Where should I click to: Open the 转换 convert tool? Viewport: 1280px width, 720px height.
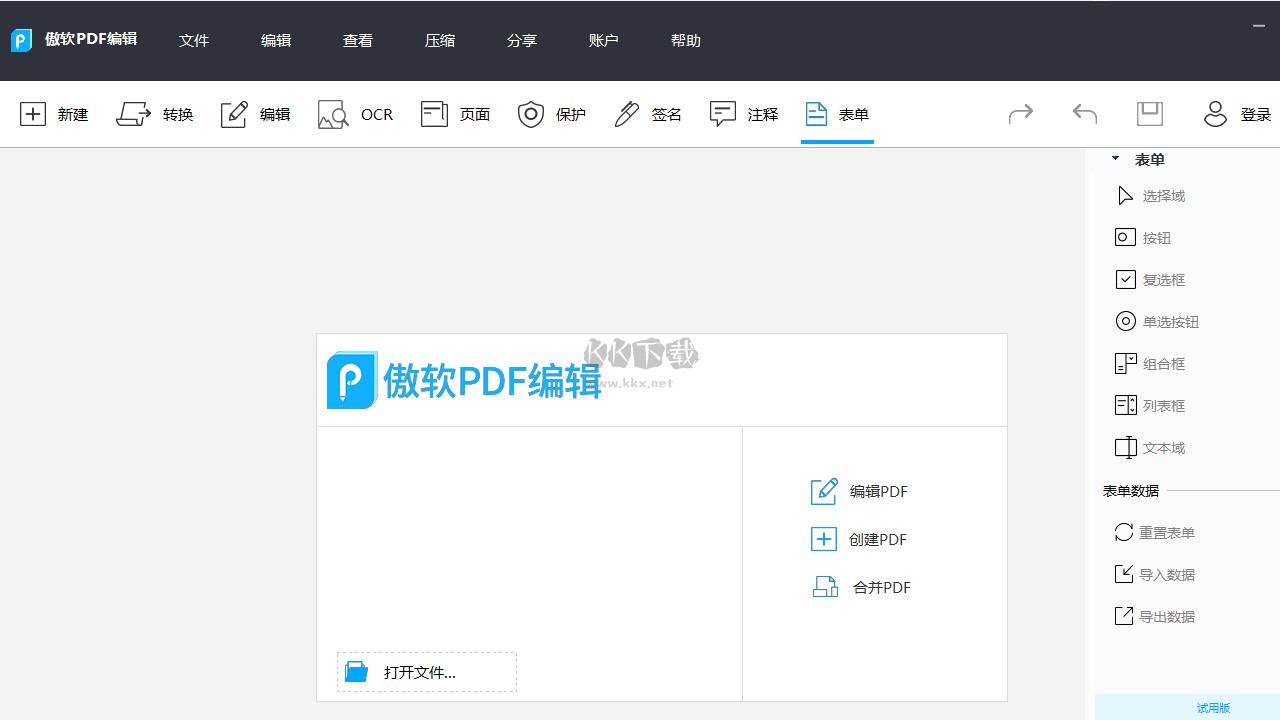[x=155, y=114]
